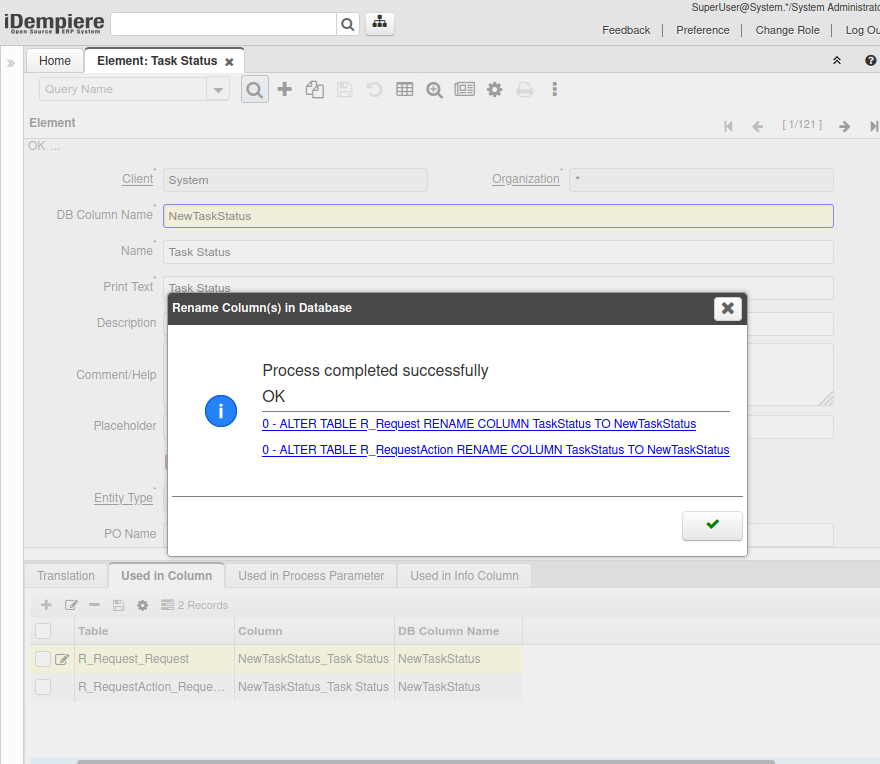
Task: Click the Copy Record icon in toolbar
Action: point(315,89)
